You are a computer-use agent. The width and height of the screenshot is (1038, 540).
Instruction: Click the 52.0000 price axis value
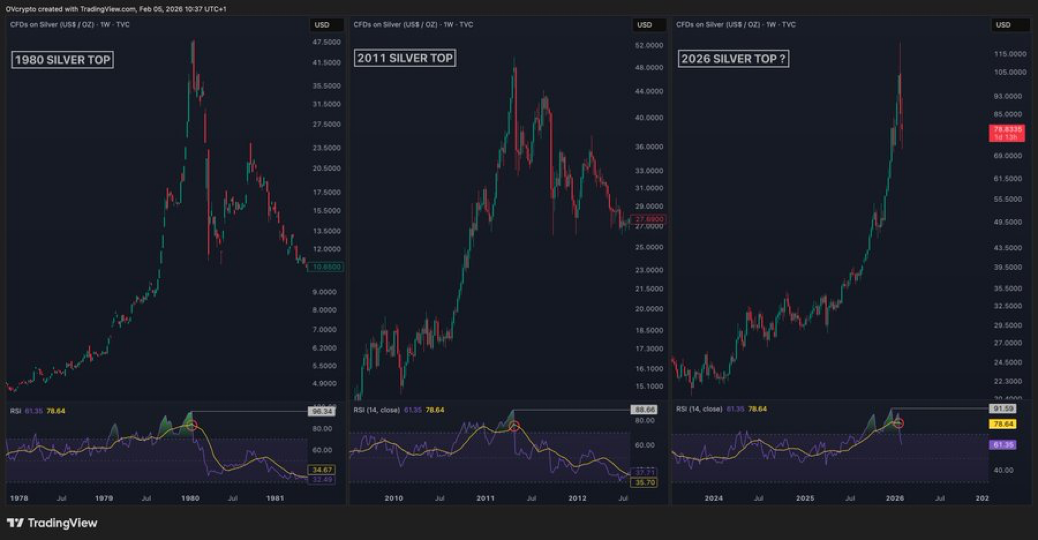click(649, 46)
